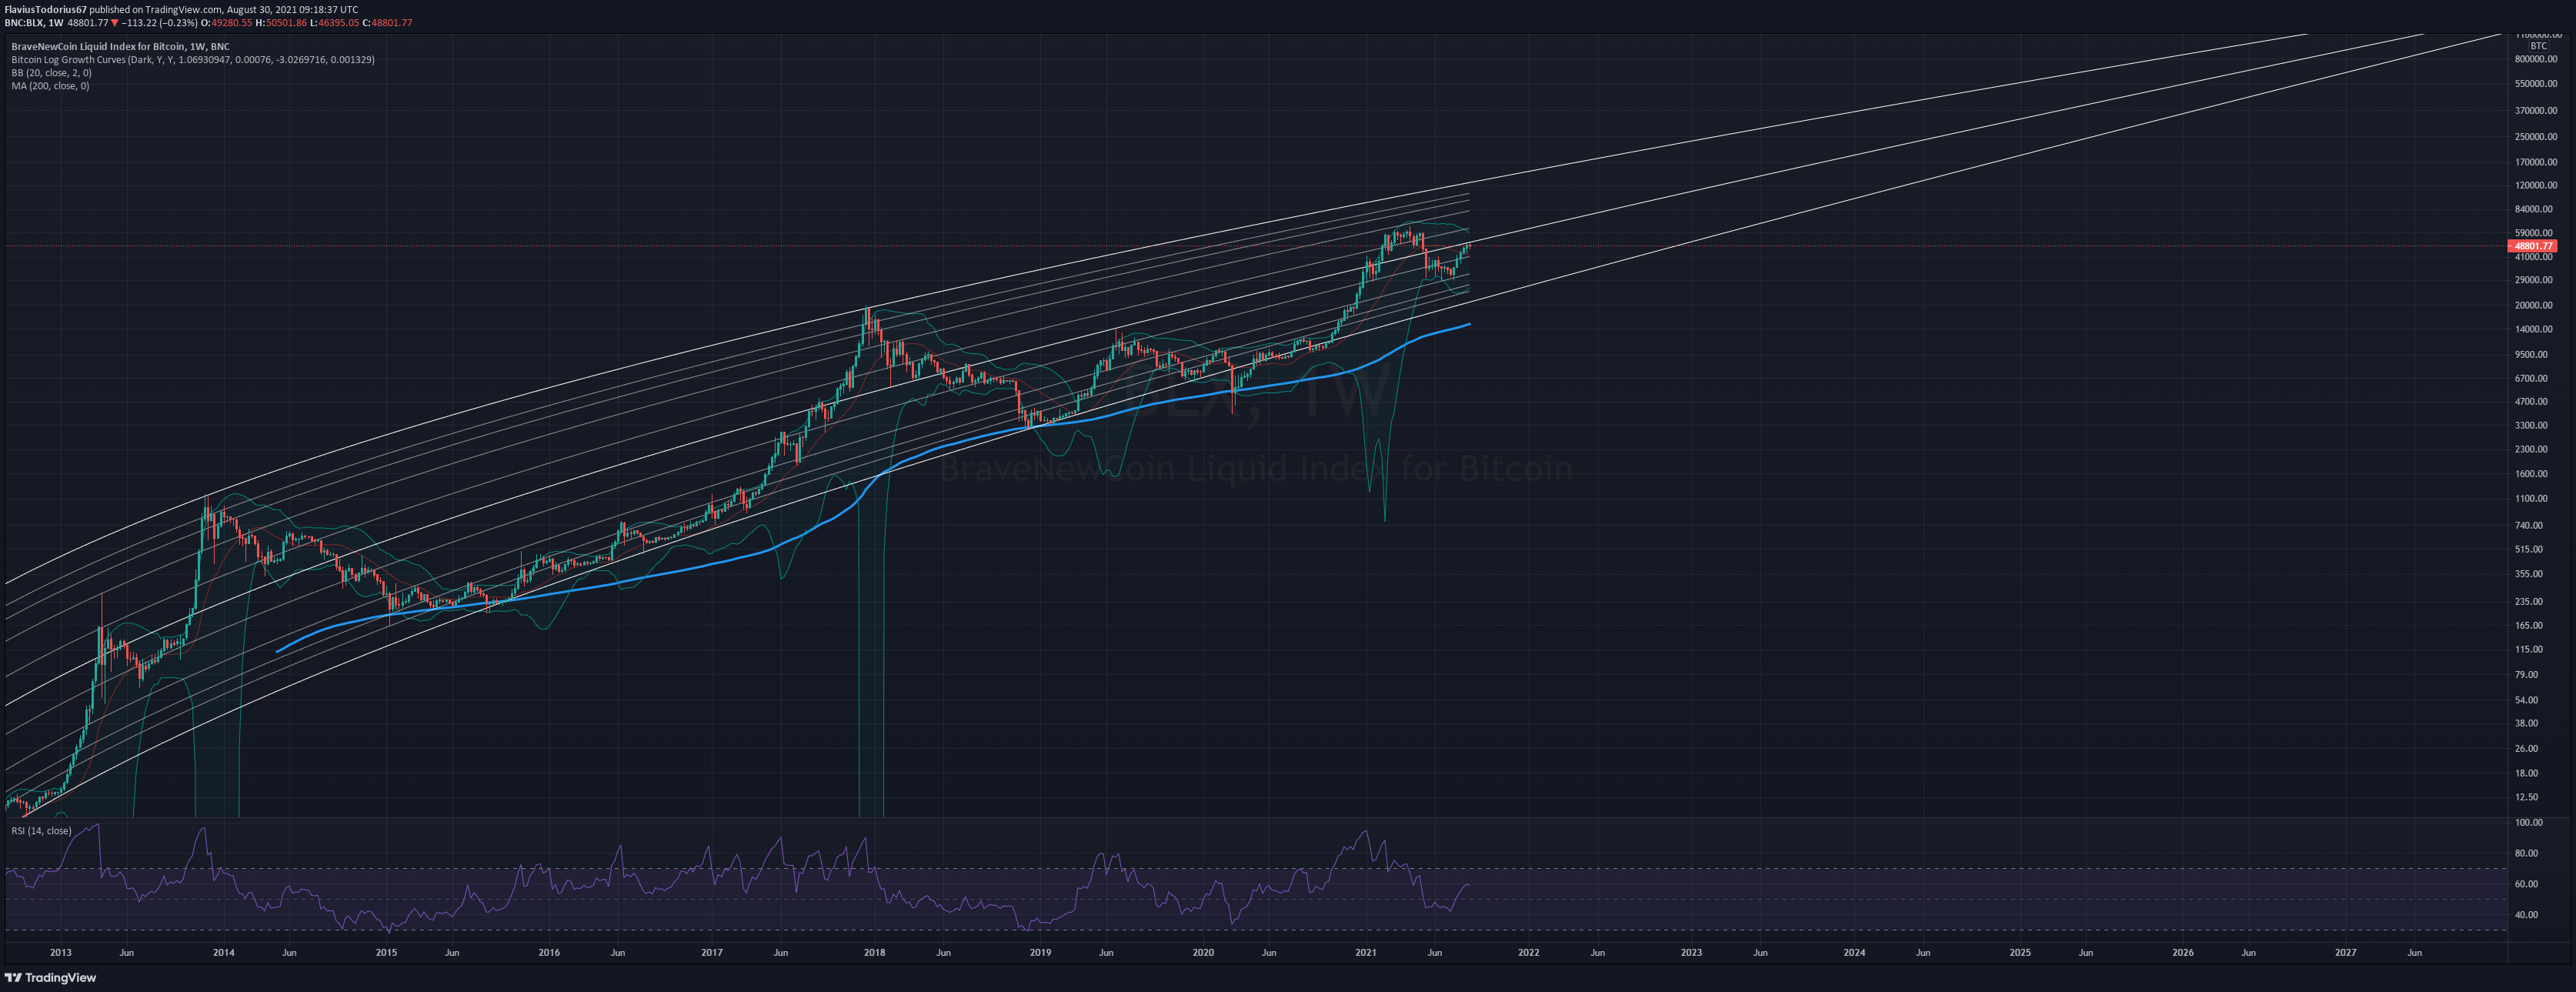Click the 2026 label on time axis
The image size is (2576, 992).
click(x=2183, y=952)
